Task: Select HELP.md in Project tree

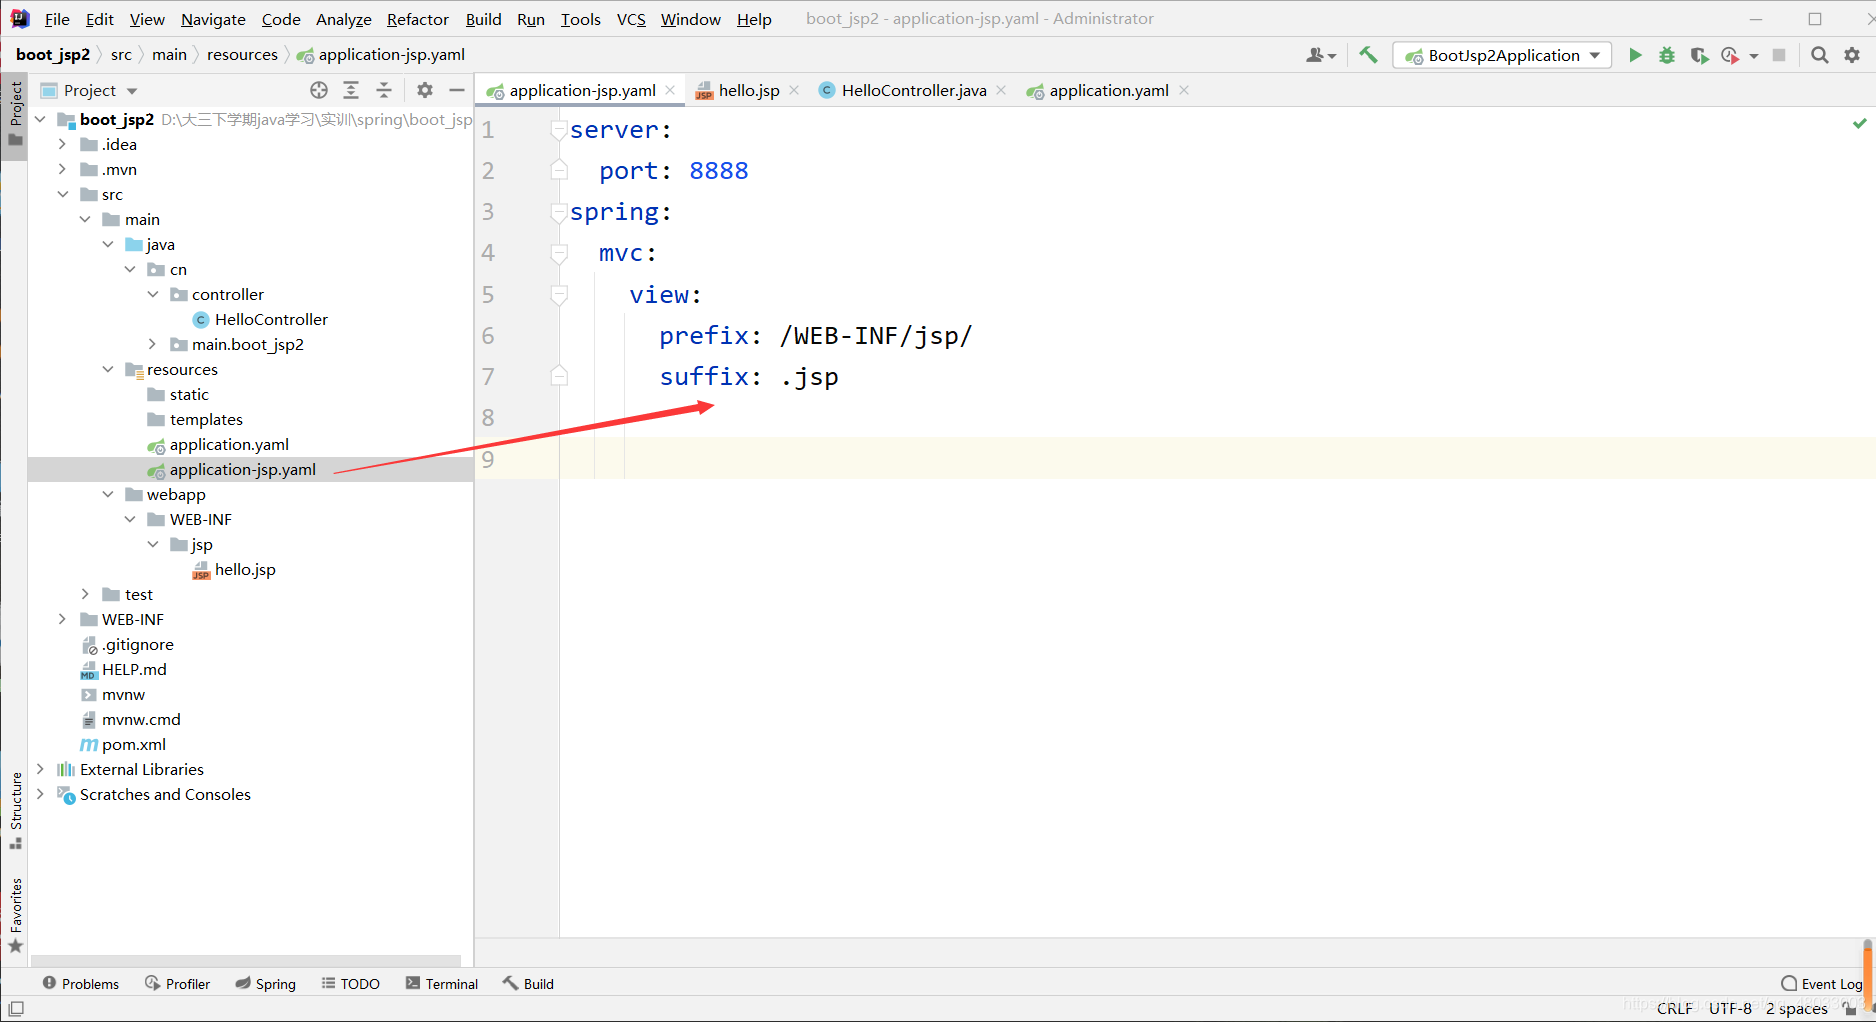Action: [x=134, y=669]
